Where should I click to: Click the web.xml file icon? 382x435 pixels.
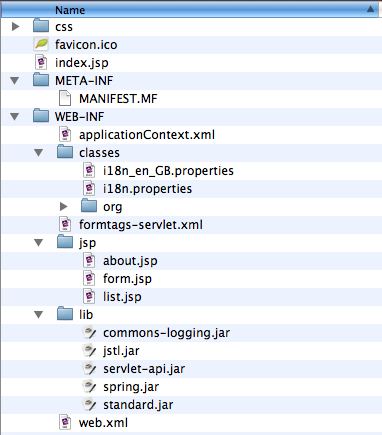click(65, 422)
